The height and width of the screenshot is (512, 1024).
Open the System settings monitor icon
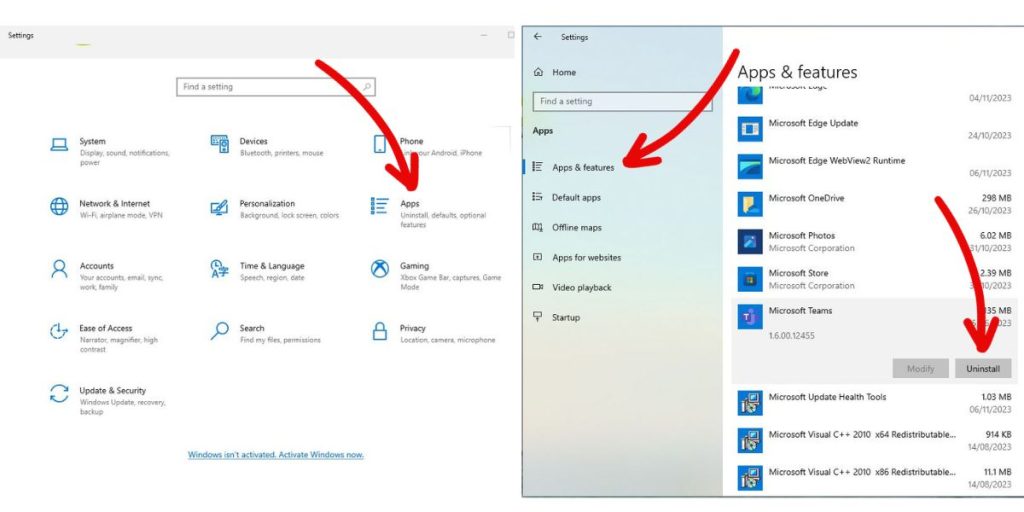click(59, 144)
